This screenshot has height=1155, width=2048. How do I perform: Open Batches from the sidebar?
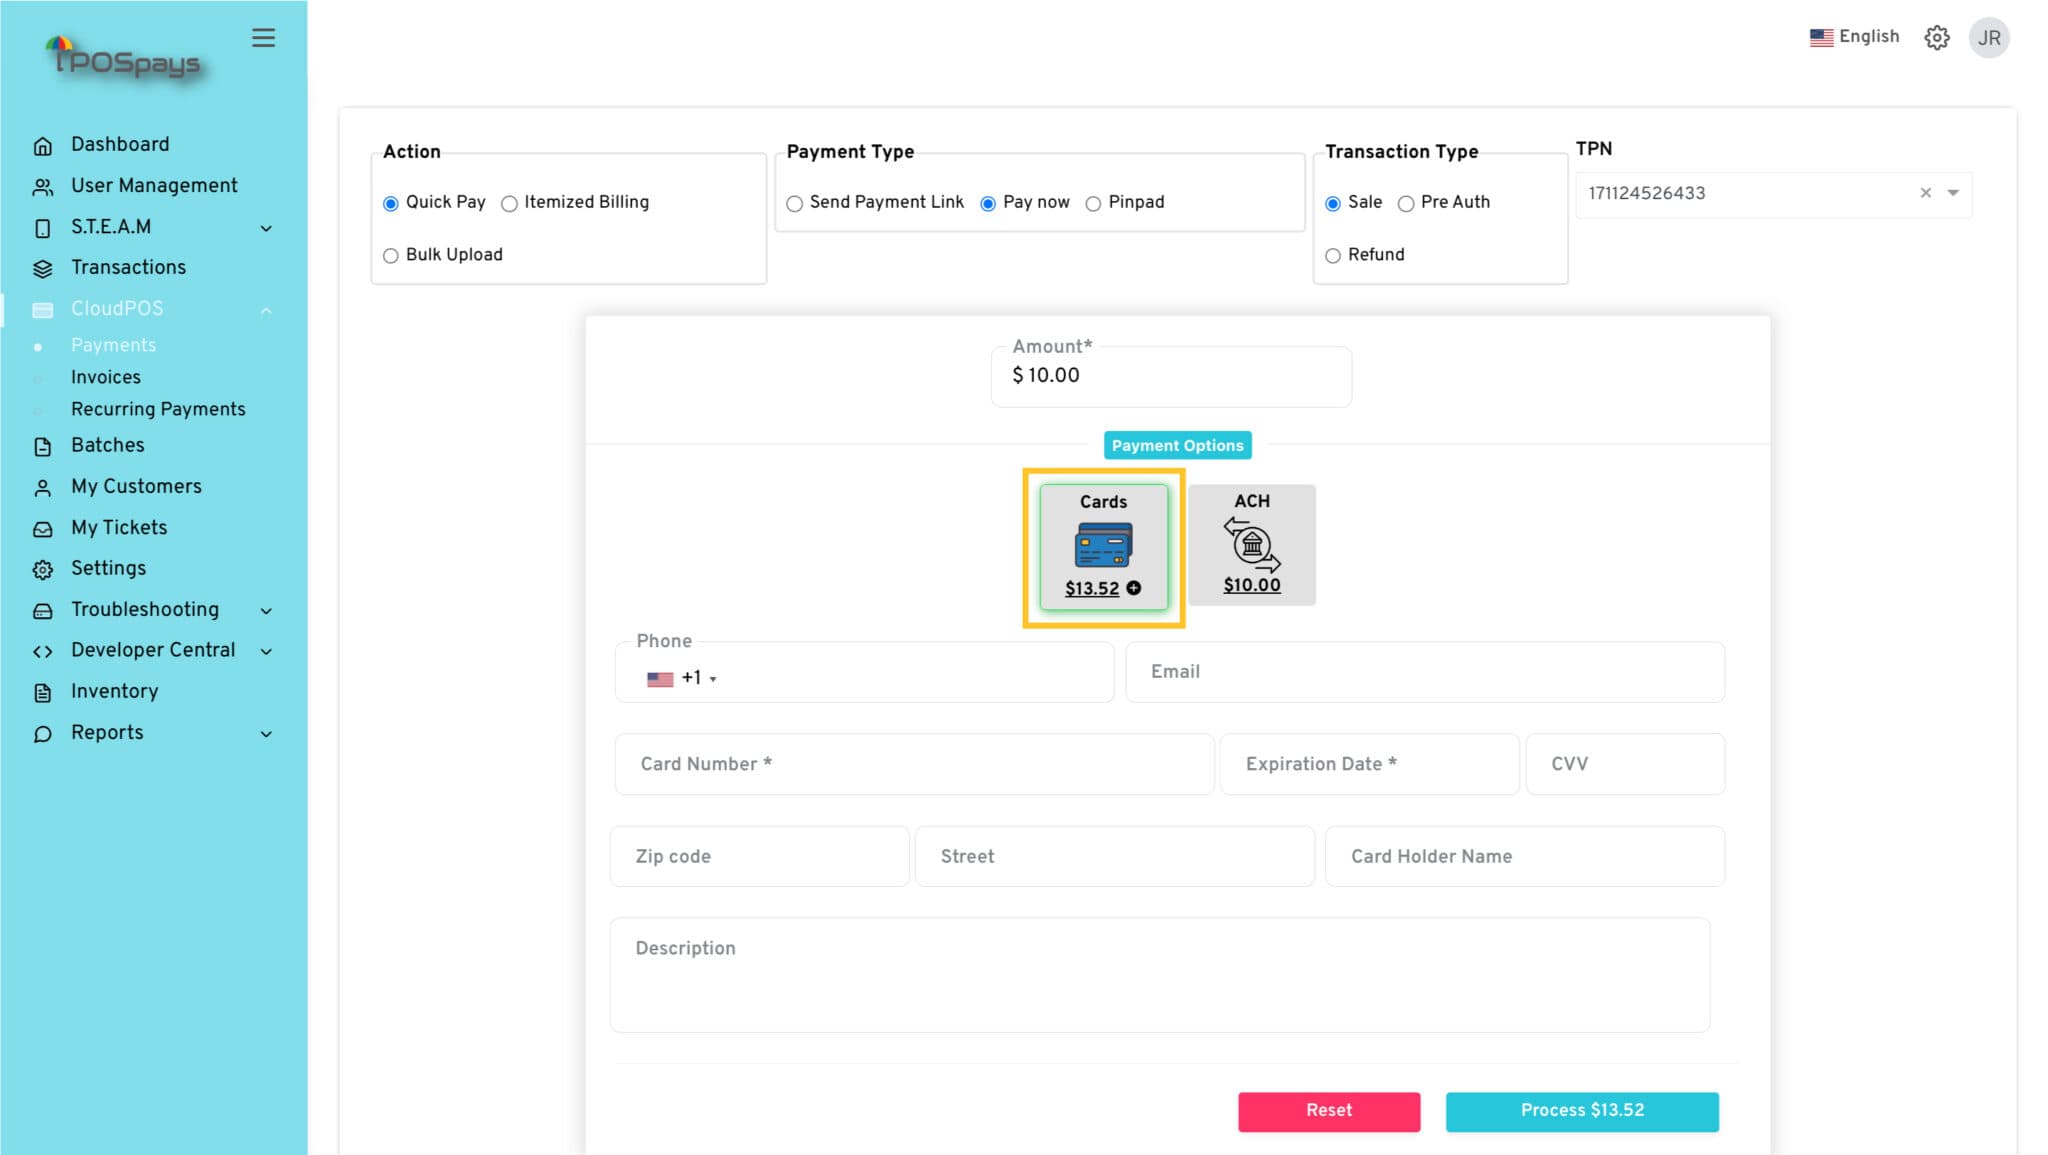[x=107, y=445]
